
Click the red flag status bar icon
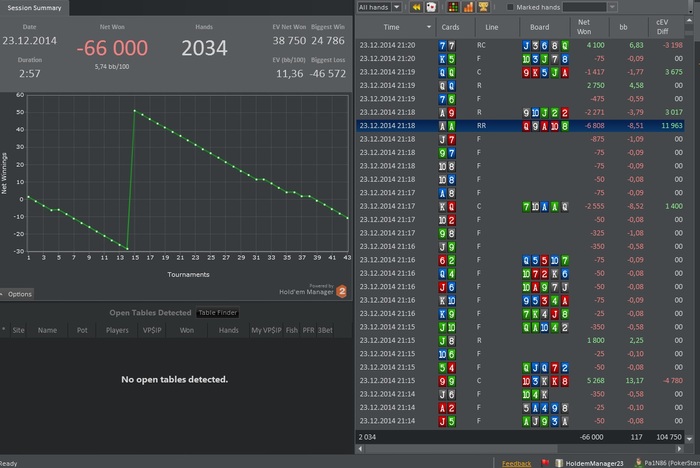coord(545,463)
